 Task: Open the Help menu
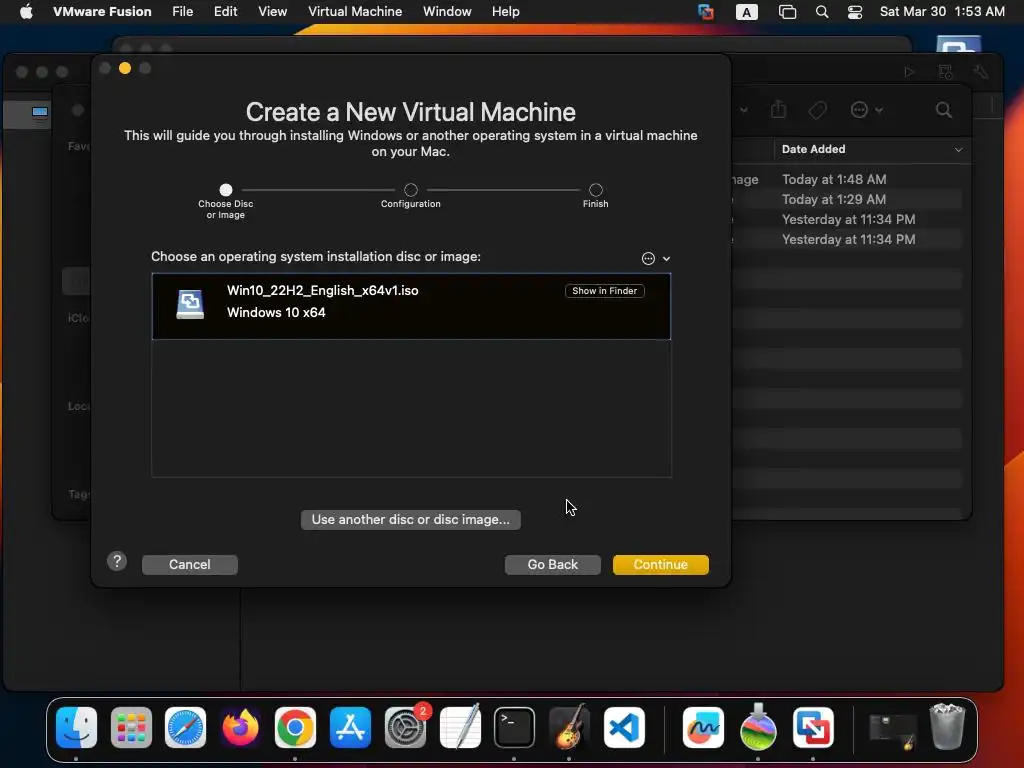coord(505,12)
